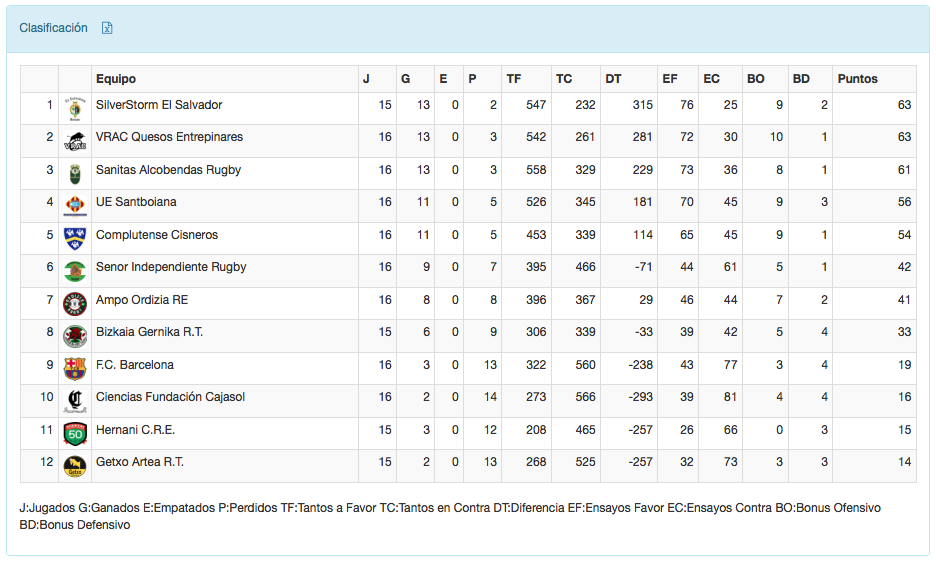
Task: Select the DT difference column header
Action: click(x=613, y=79)
